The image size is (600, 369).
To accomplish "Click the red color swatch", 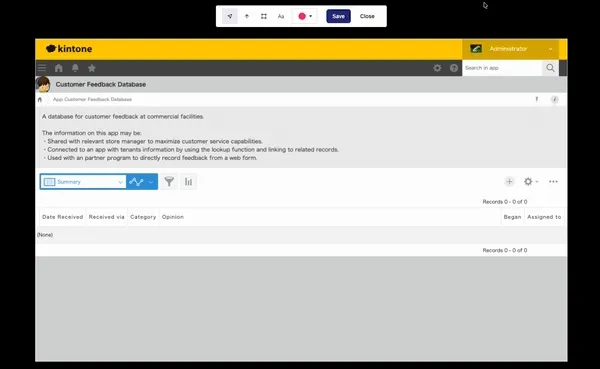I will pos(302,16).
